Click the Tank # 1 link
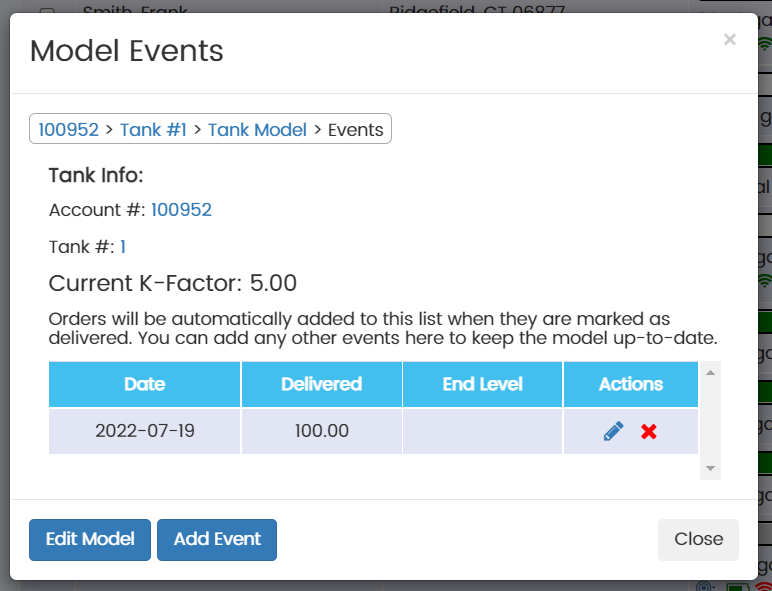 (x=123, y=247)
